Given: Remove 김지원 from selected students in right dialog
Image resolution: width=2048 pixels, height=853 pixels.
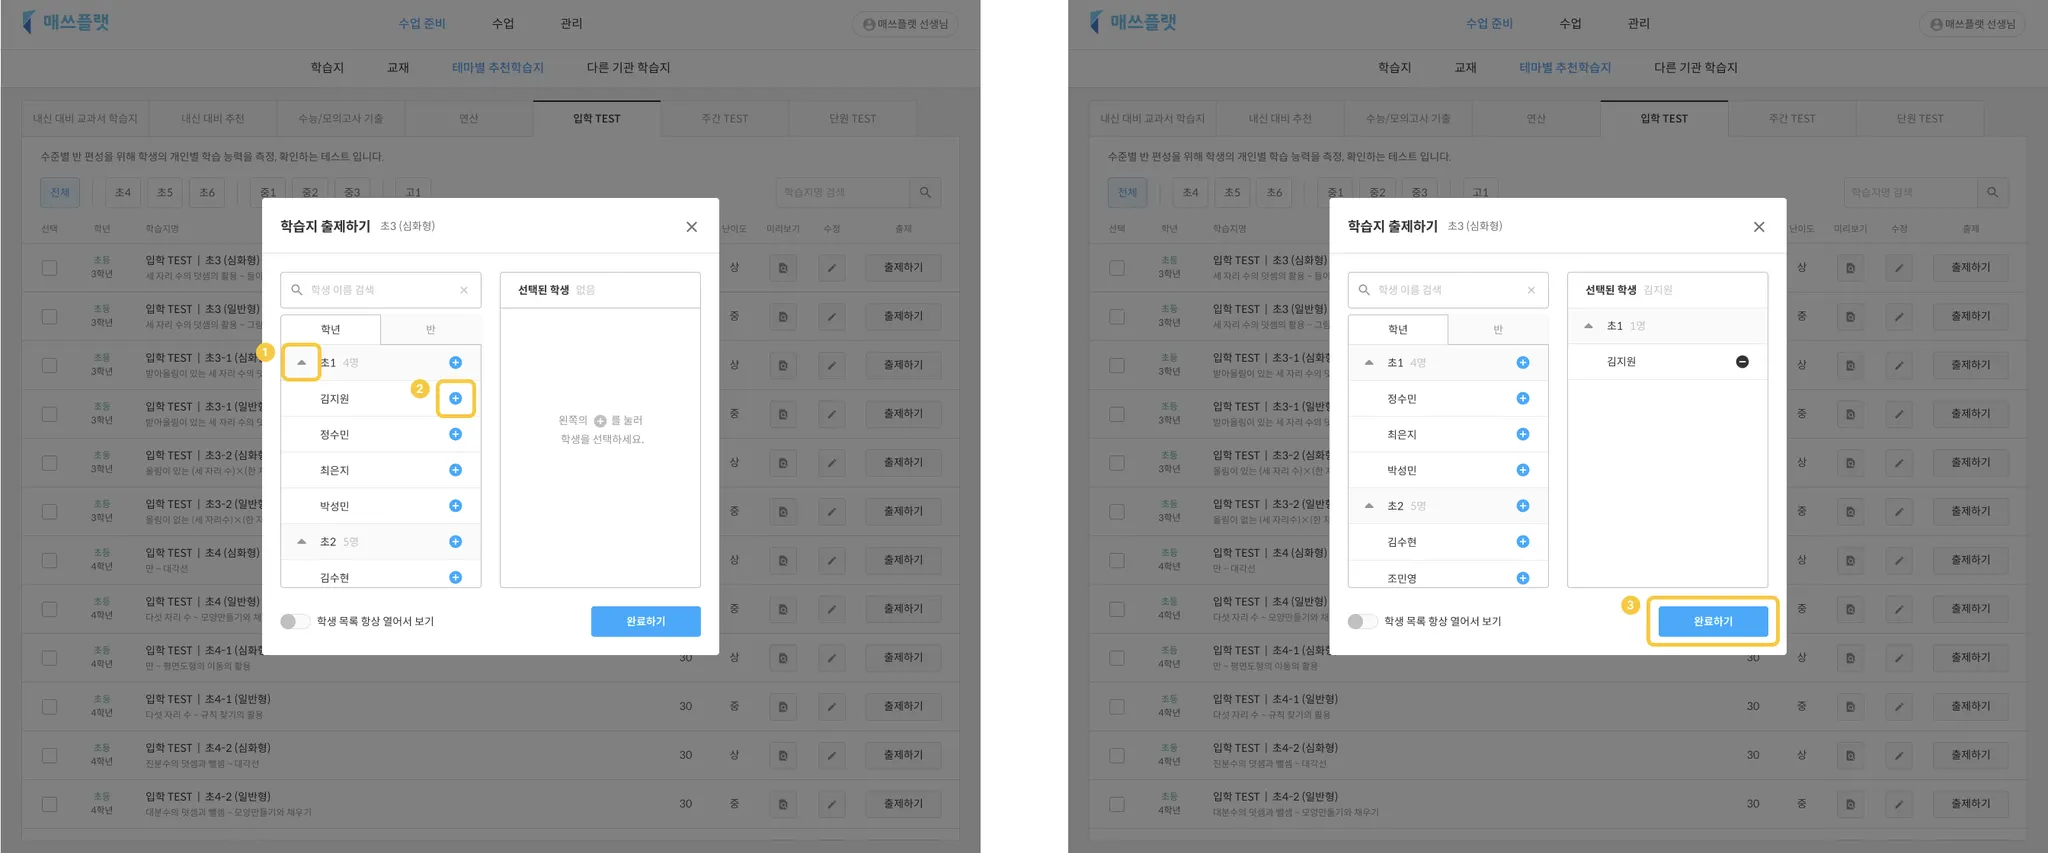Looking at the screenshot, I should coord(1742,362).
